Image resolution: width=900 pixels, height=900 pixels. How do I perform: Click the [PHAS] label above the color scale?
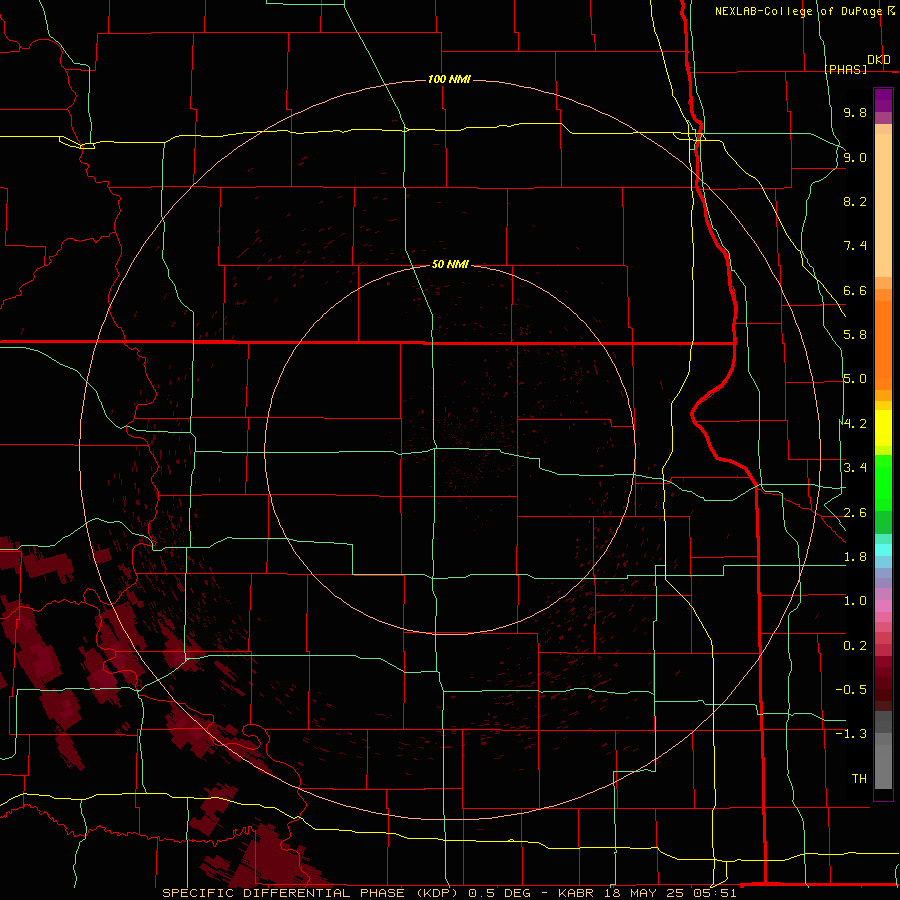(x=845, y=69)
